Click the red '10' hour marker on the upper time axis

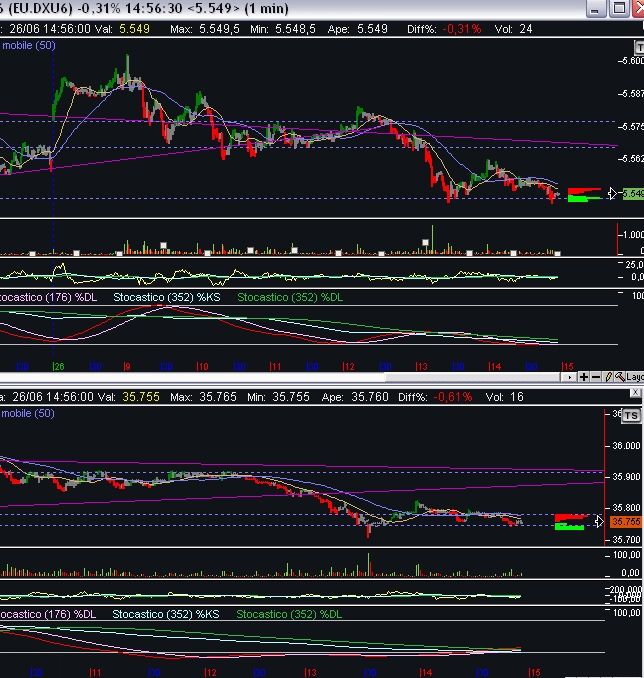(x=202, y=367)
